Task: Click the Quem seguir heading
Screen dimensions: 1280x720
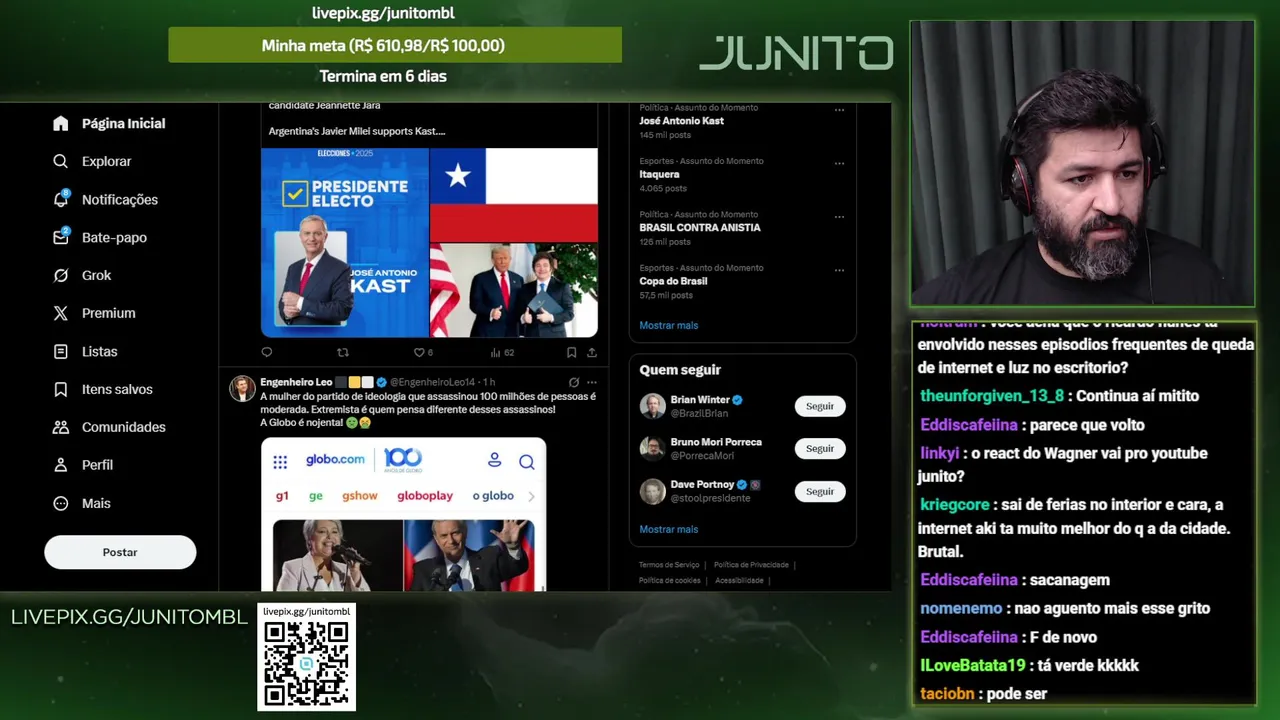Action: [680, 370]
